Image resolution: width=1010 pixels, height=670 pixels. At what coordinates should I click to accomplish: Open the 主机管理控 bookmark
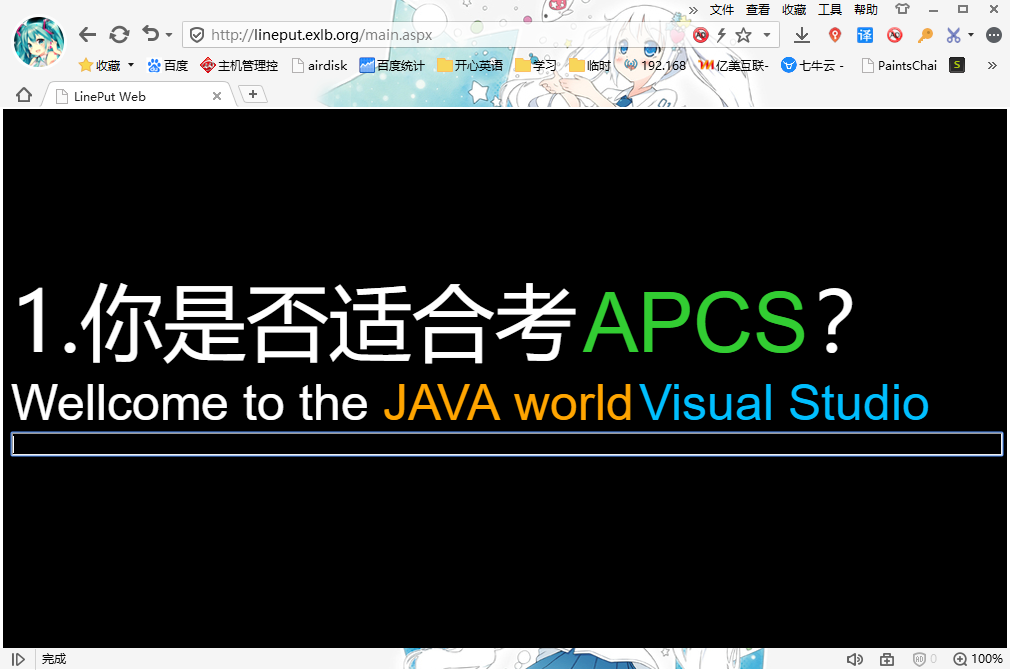point(239,65)
